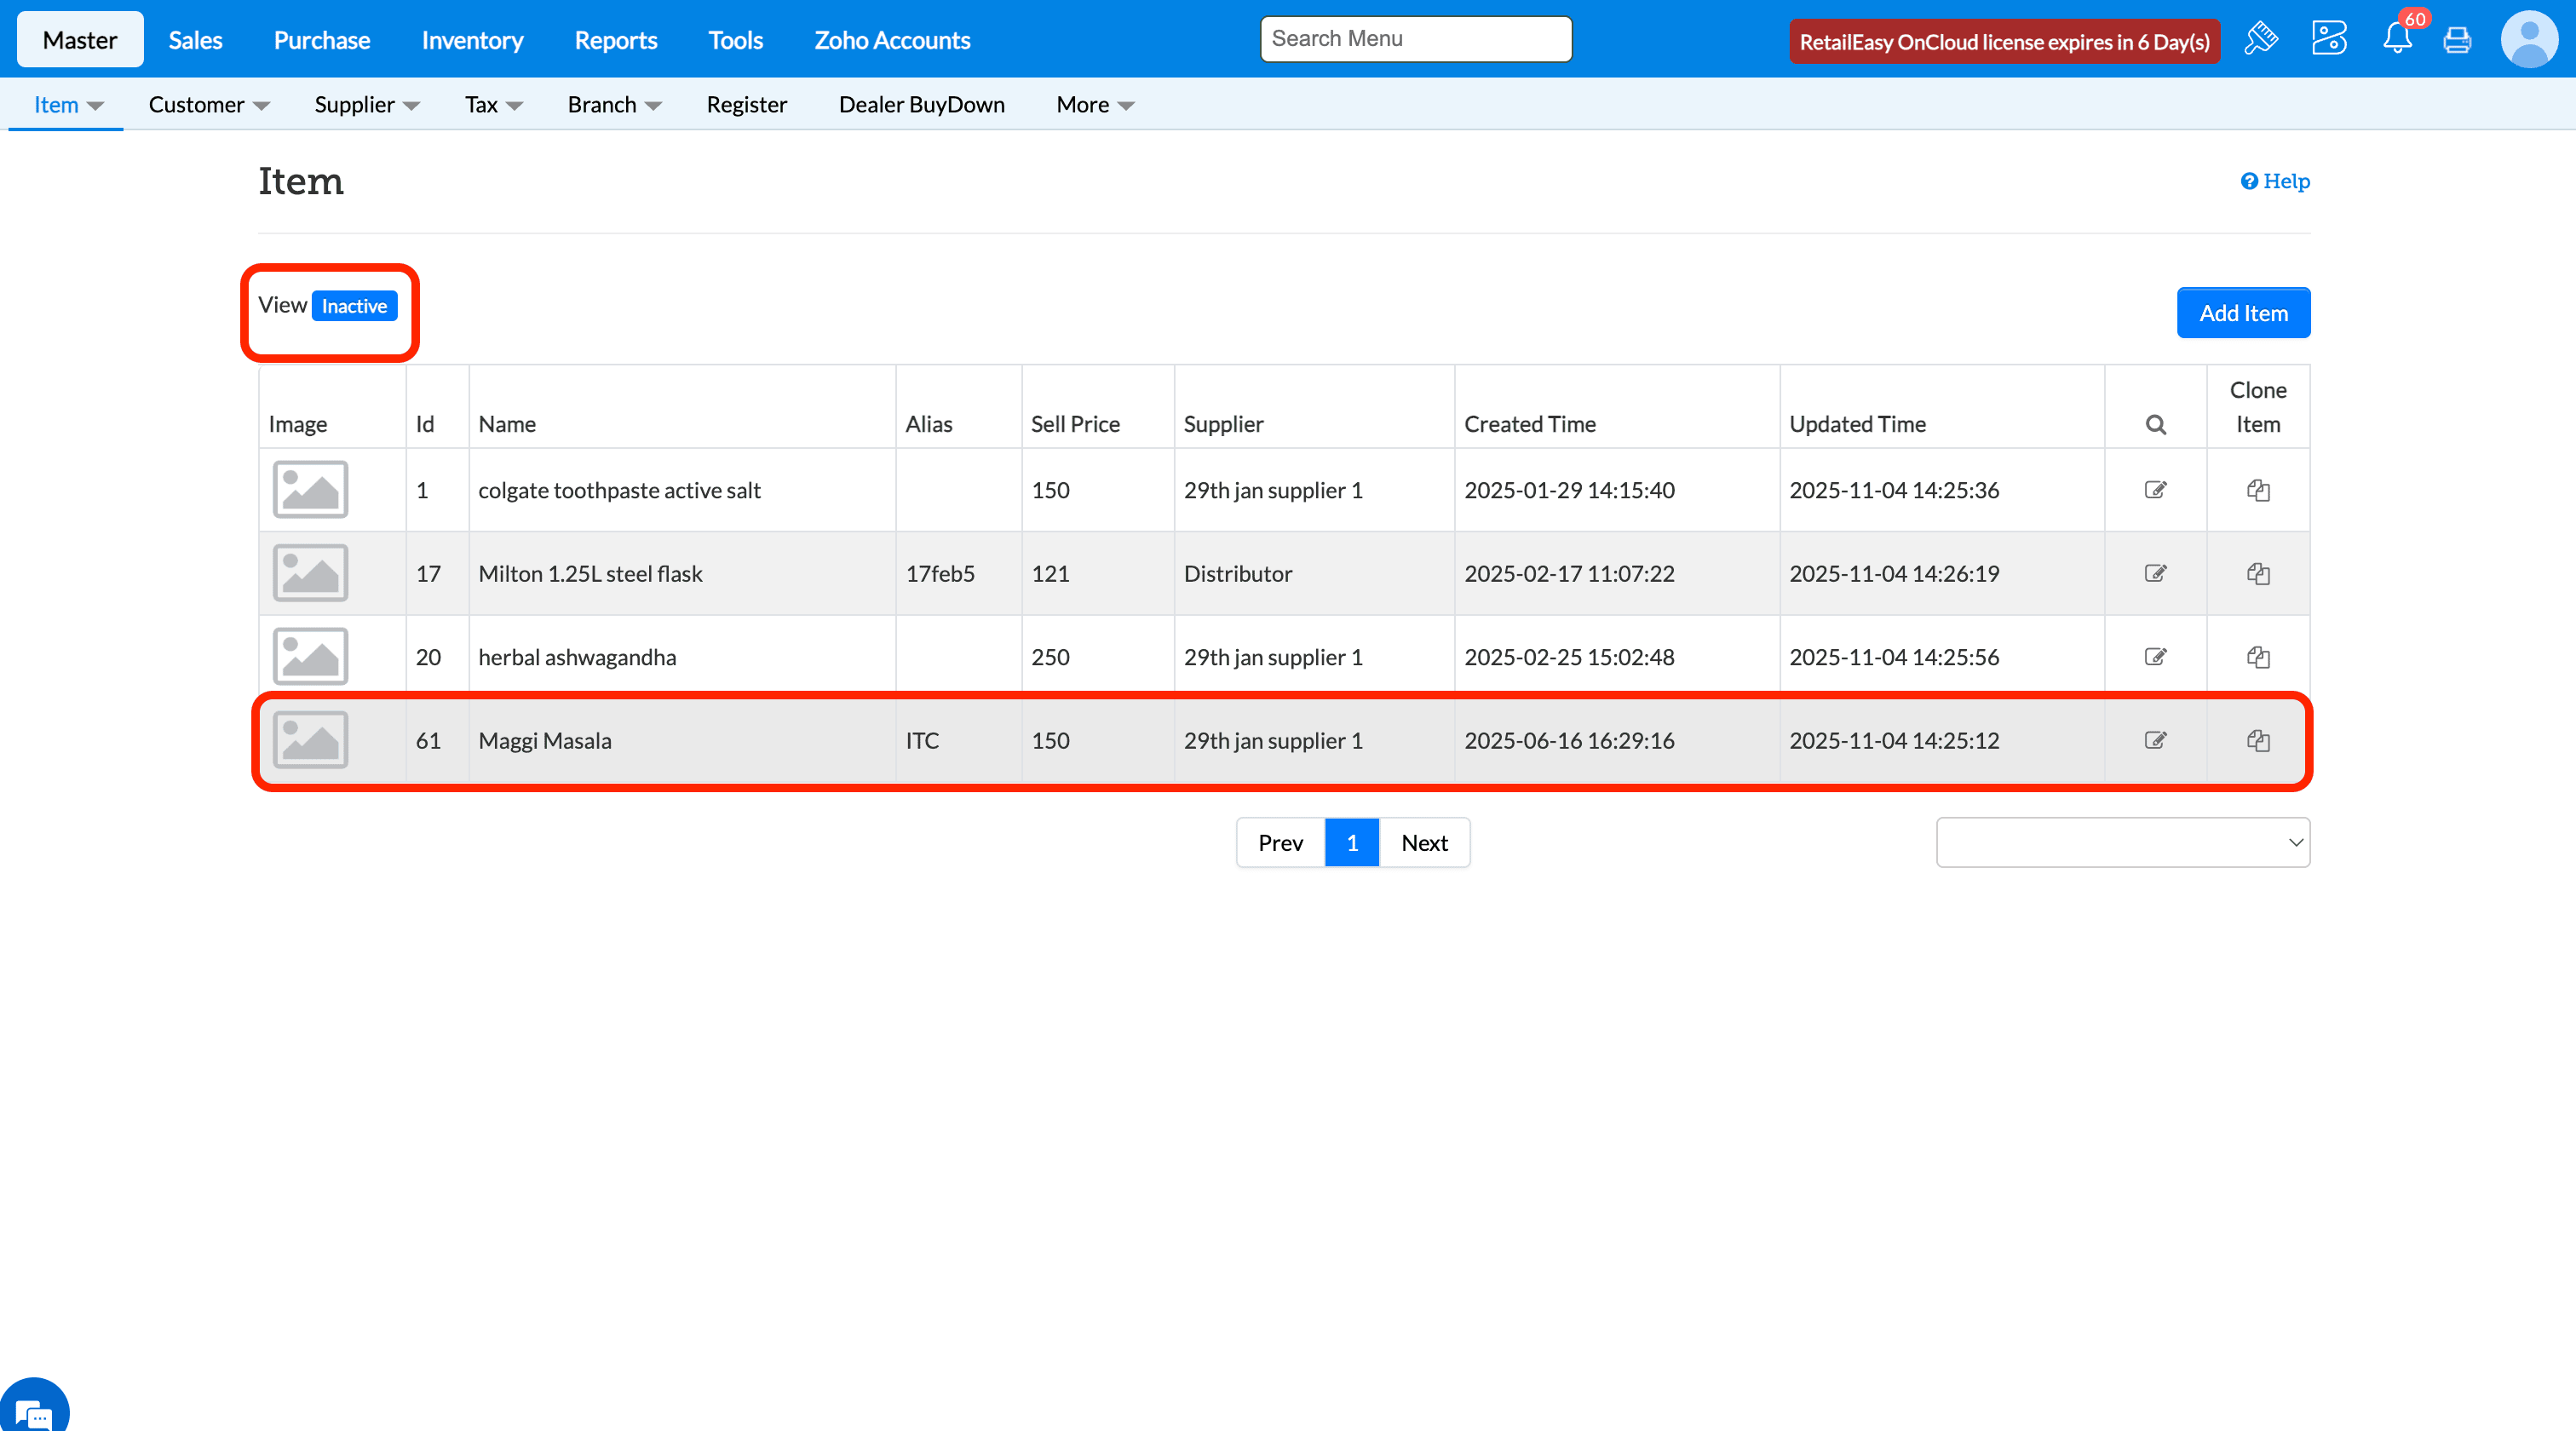Switch to the Reports menu
The height and width of the screenshot is (1431, 2576).
[615, 40]
